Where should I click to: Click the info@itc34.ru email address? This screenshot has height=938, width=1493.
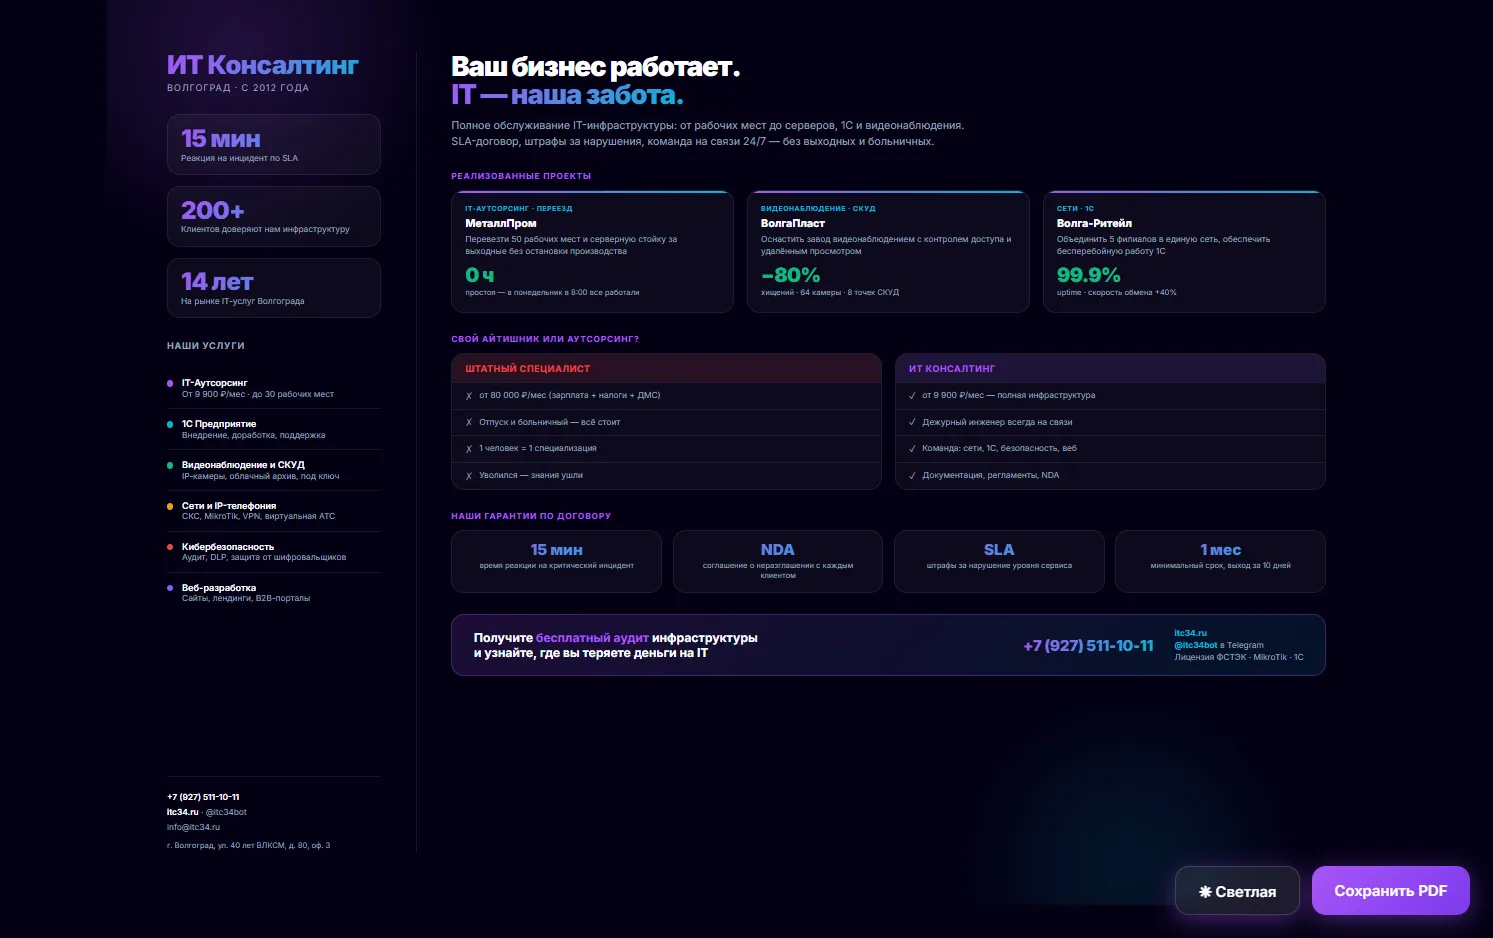(193, 827)
